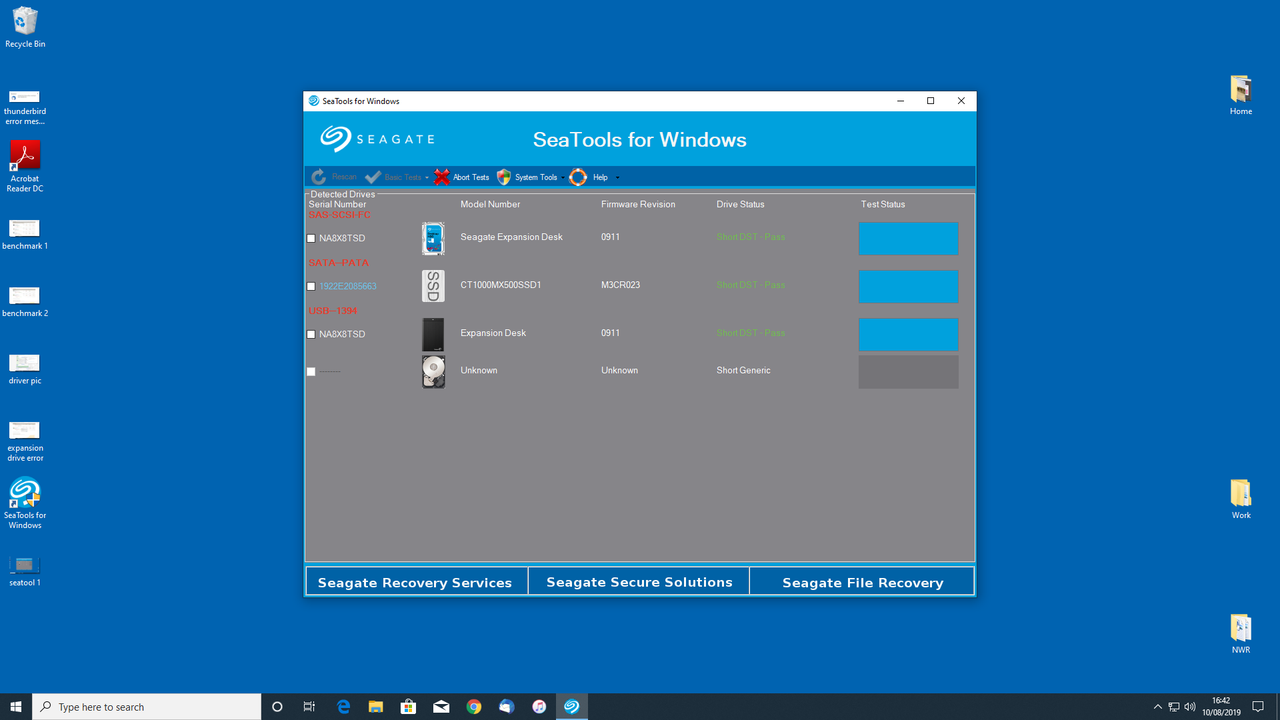
Task: Select the expansion drive error desktop file
Action: pos(25,441)
